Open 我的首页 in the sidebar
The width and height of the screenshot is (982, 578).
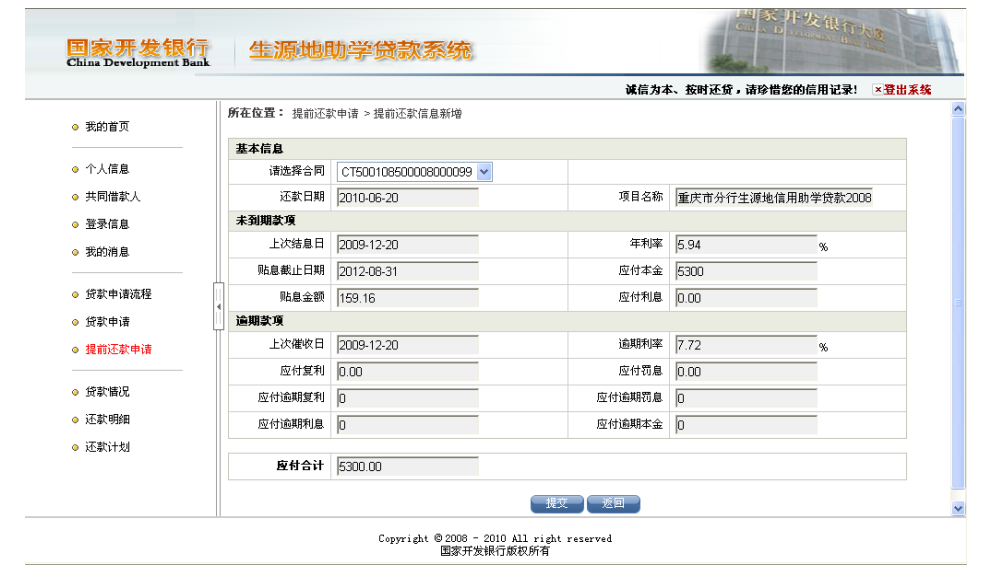107,126
